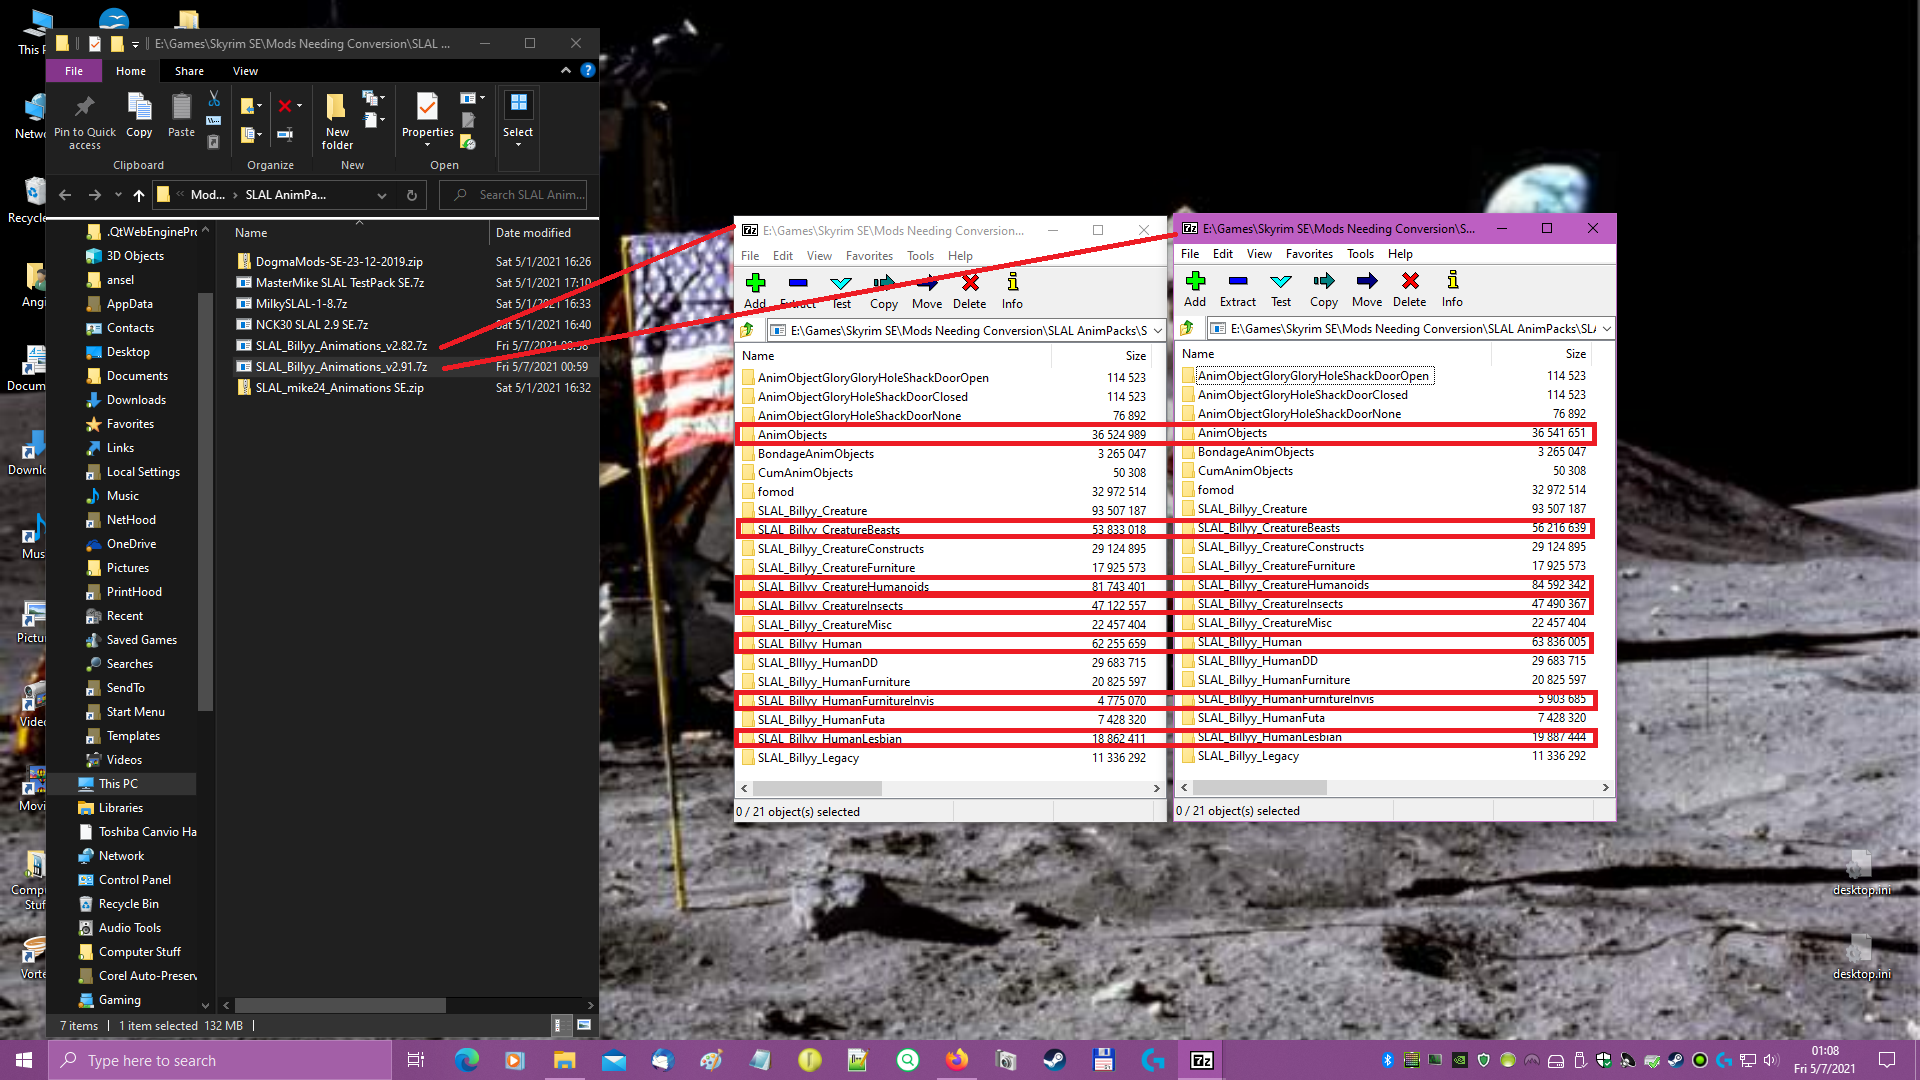Open Quick Access Toolbar customize dropdown
This screenshot has height=1080, width=1920.
click(x=135, y=44)
